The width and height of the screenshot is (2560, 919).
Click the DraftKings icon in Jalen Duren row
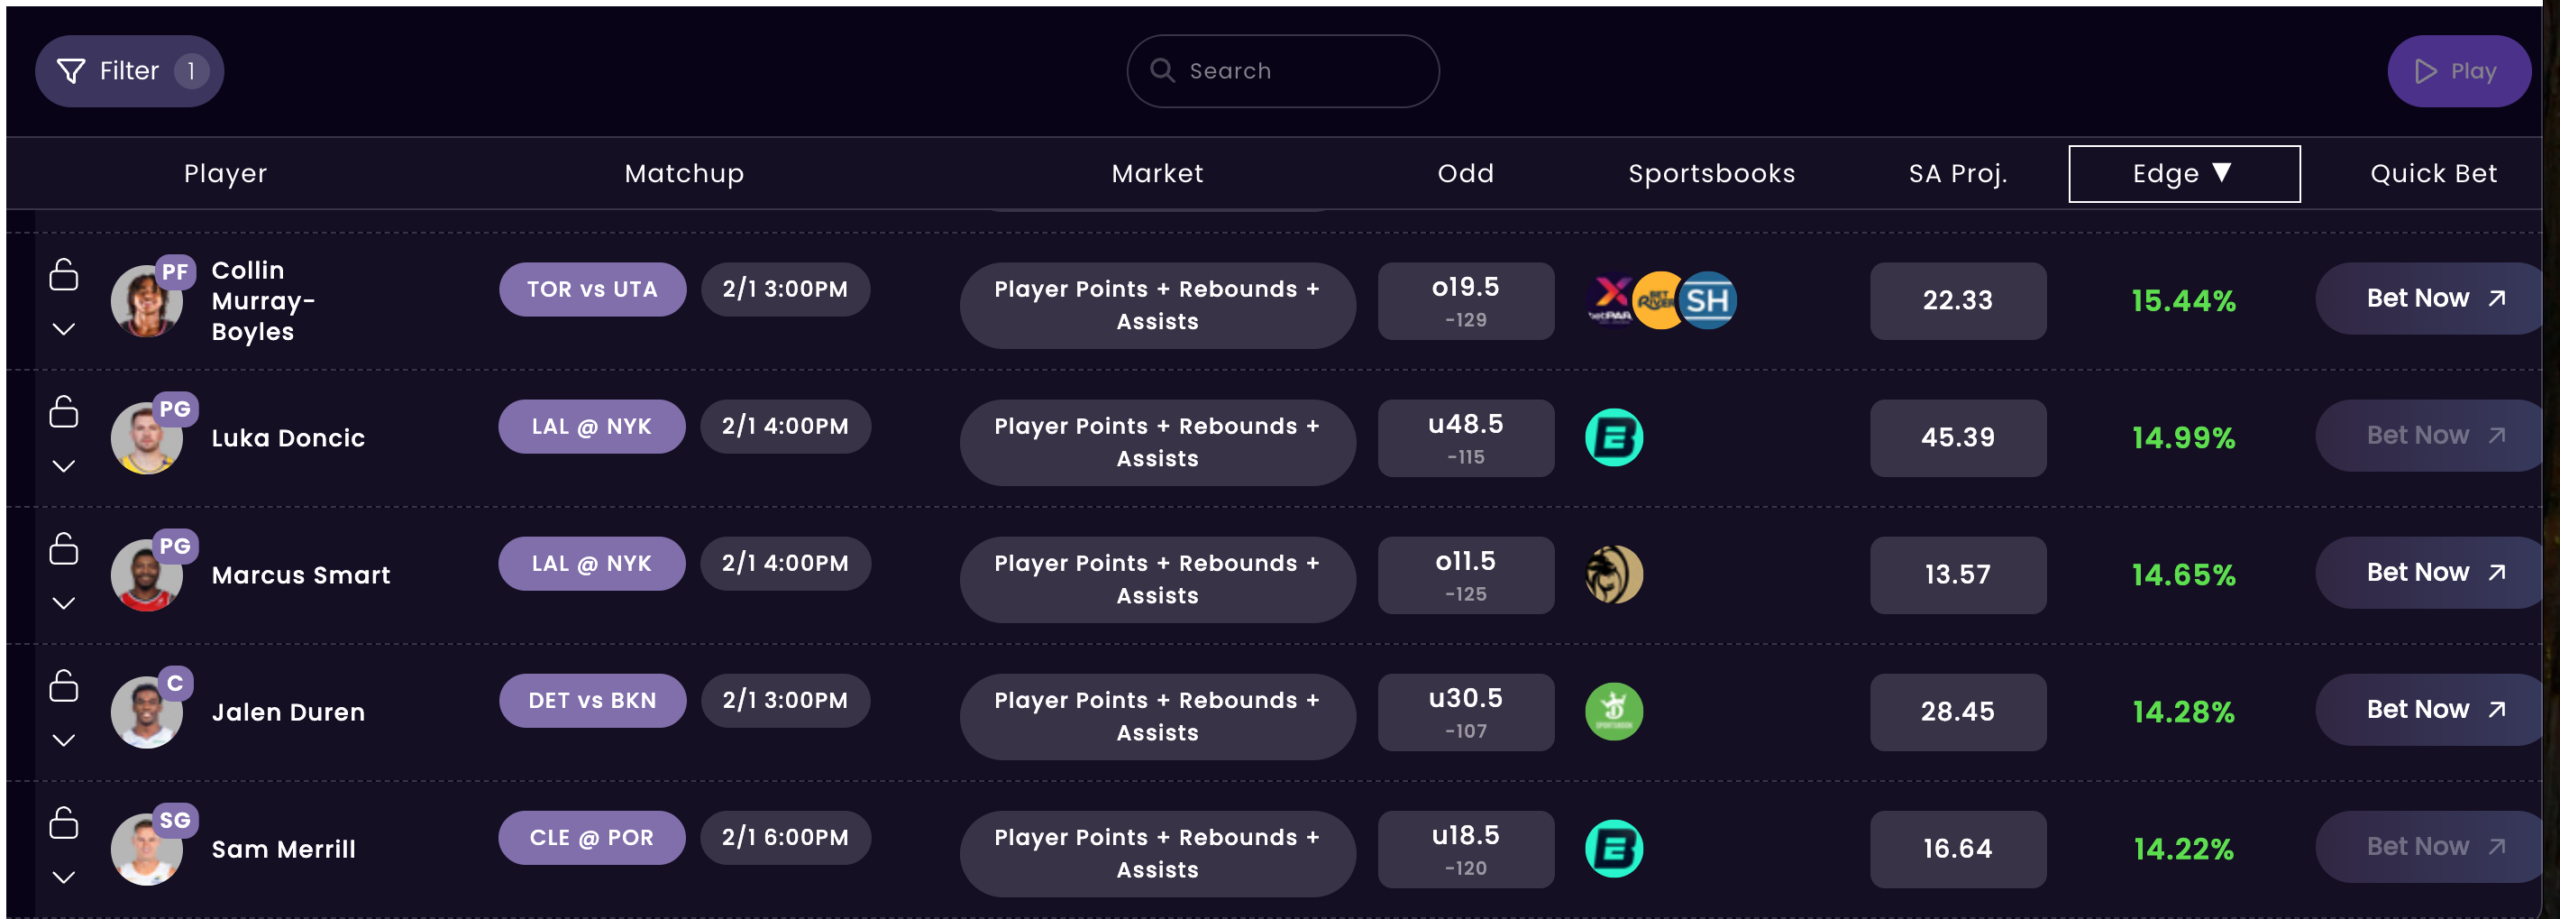pos(1613,712)
